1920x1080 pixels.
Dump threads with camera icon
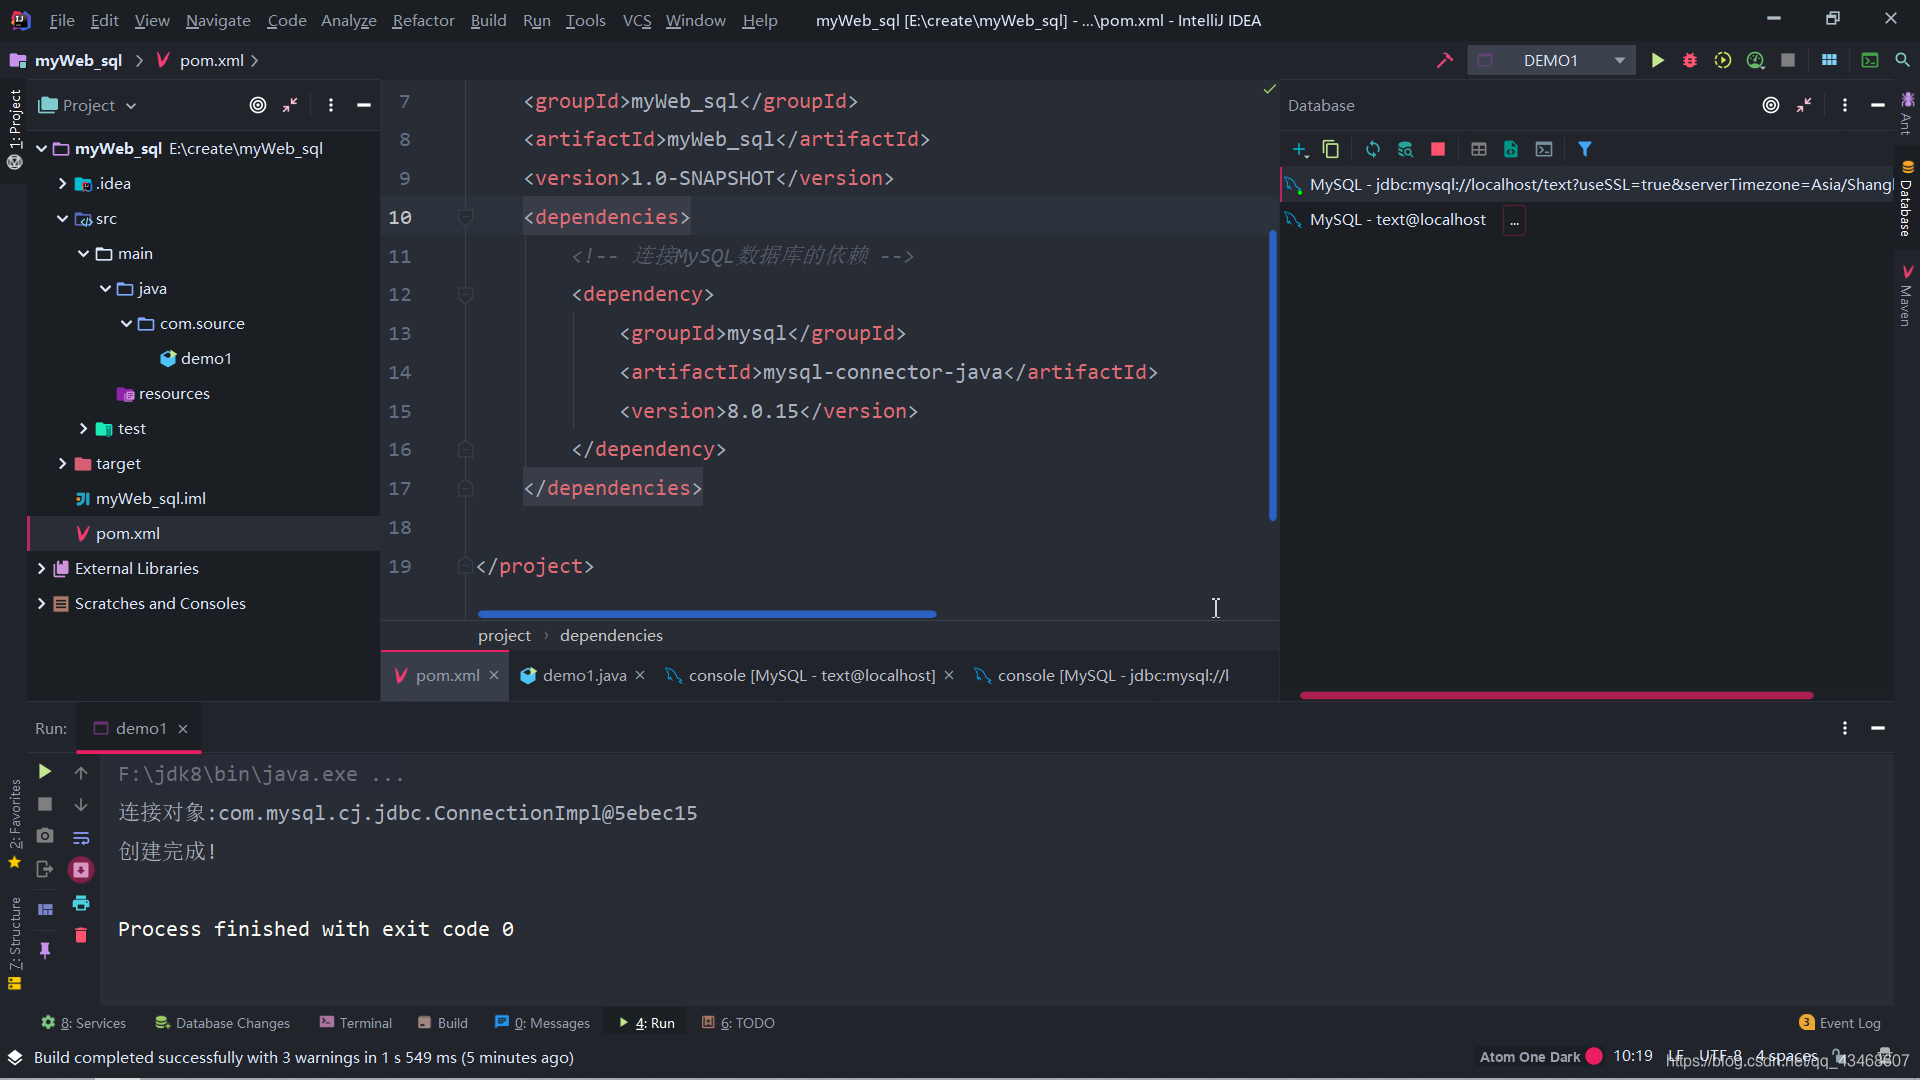pyautogui.click(x=45, y=836)
